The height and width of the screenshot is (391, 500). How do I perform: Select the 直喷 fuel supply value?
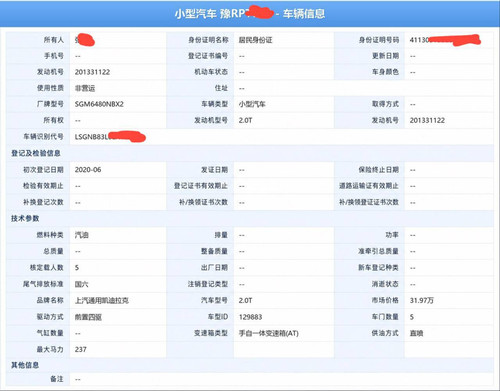416,333
